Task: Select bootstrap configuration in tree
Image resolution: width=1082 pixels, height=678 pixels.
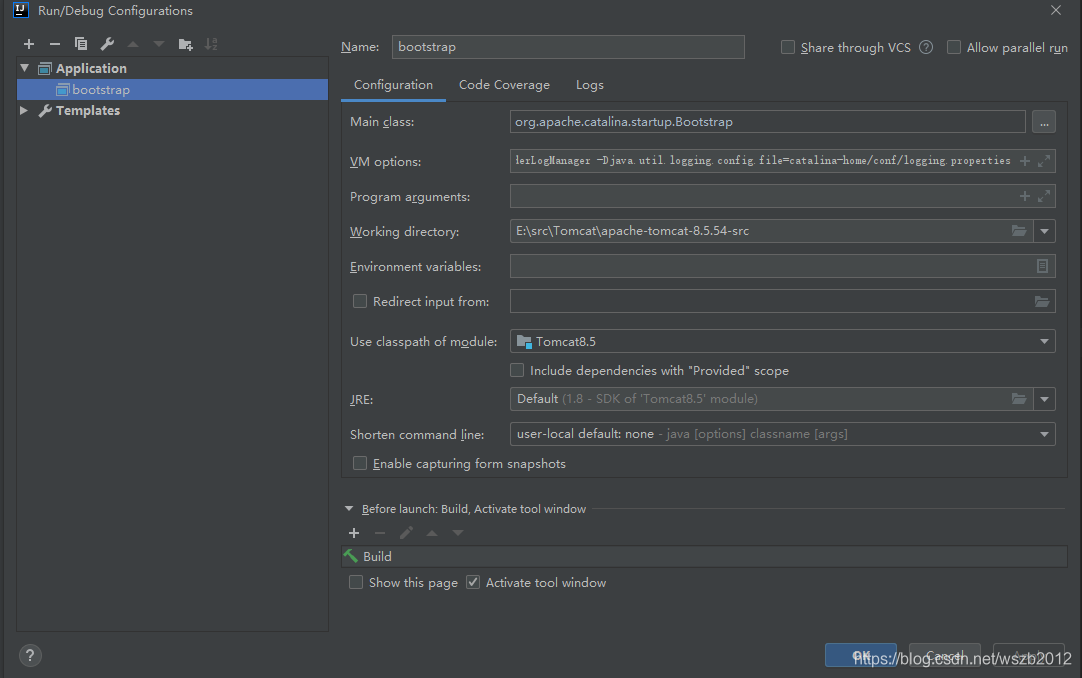Action: 172,90
